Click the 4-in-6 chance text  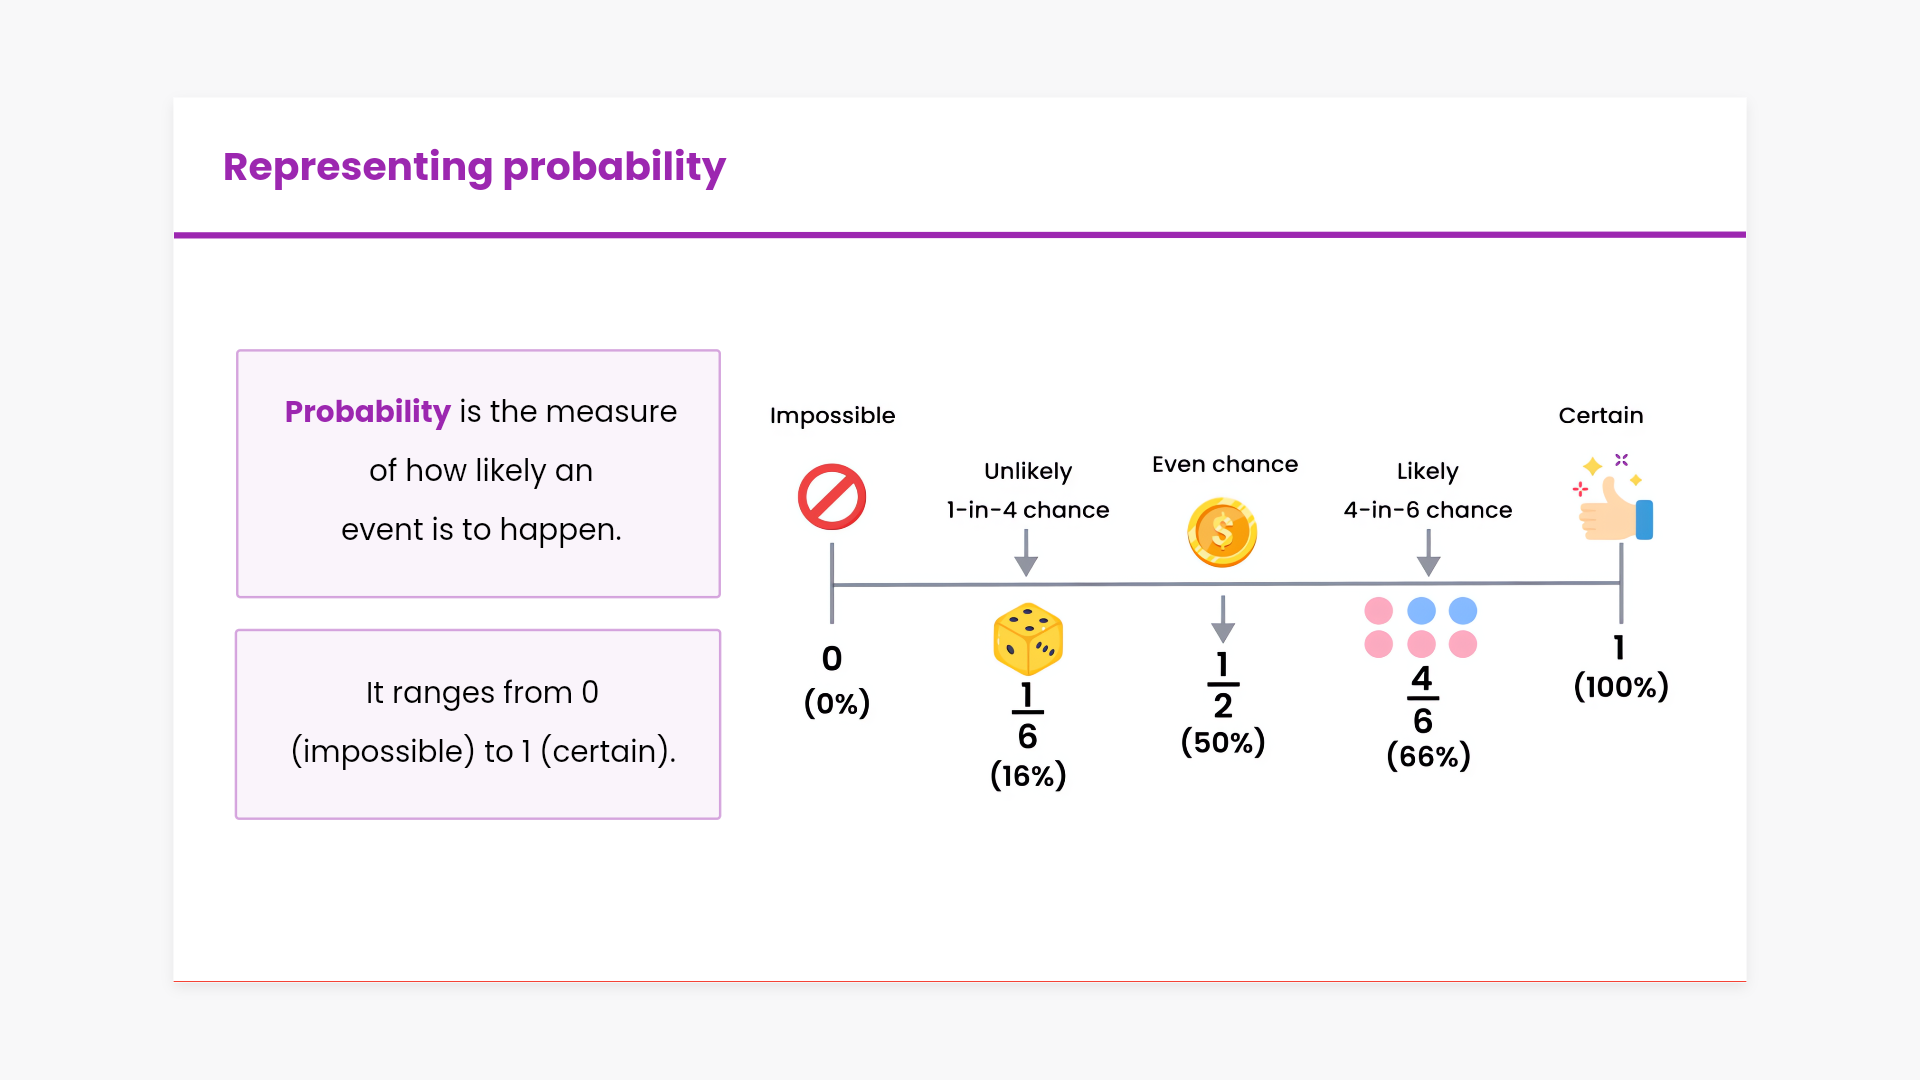point(1427,510)
